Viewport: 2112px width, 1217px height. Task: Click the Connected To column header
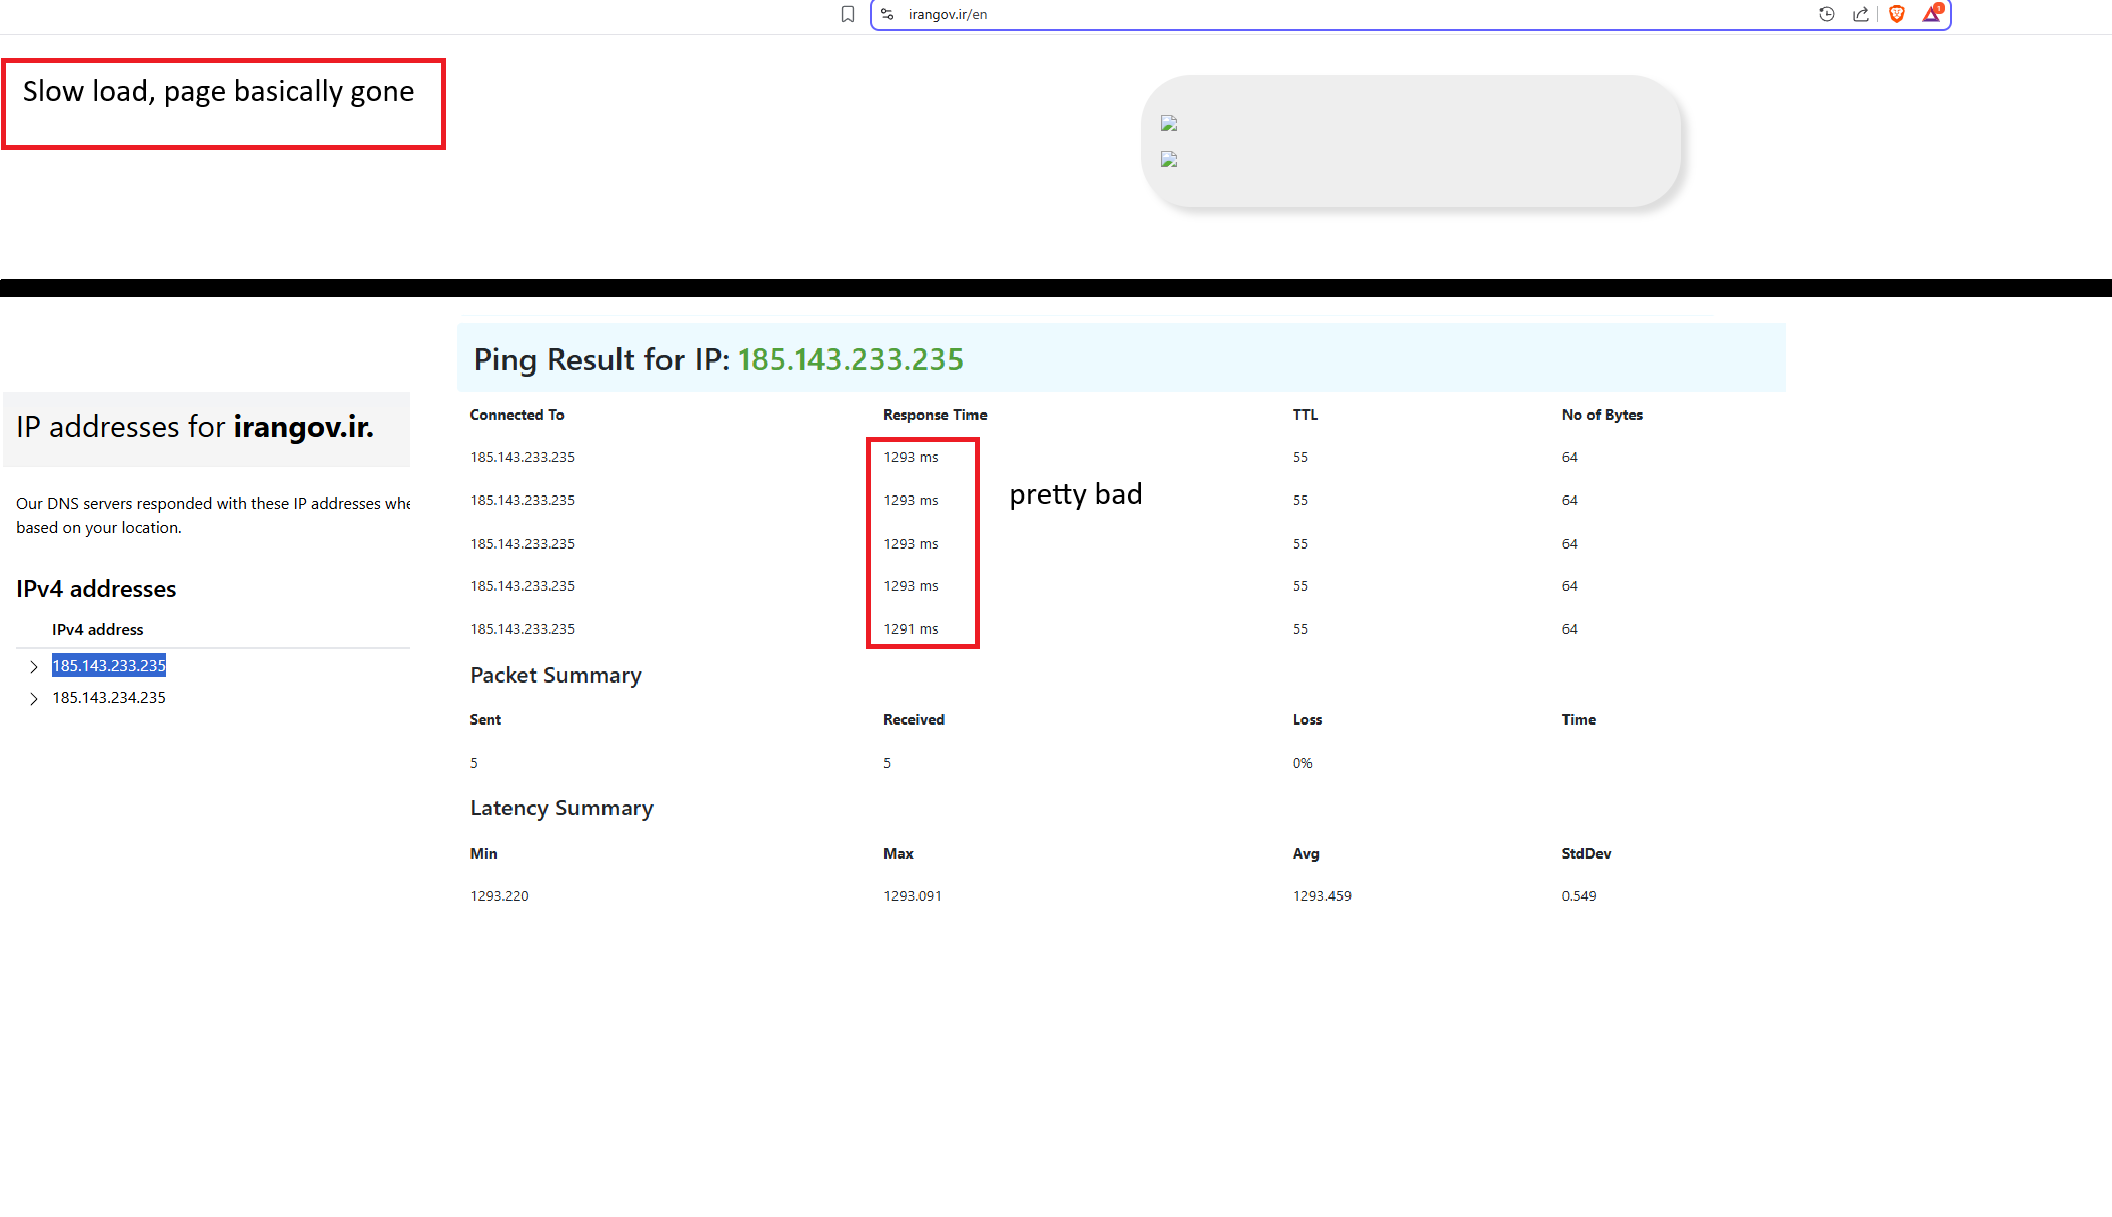tap(517, 415)
